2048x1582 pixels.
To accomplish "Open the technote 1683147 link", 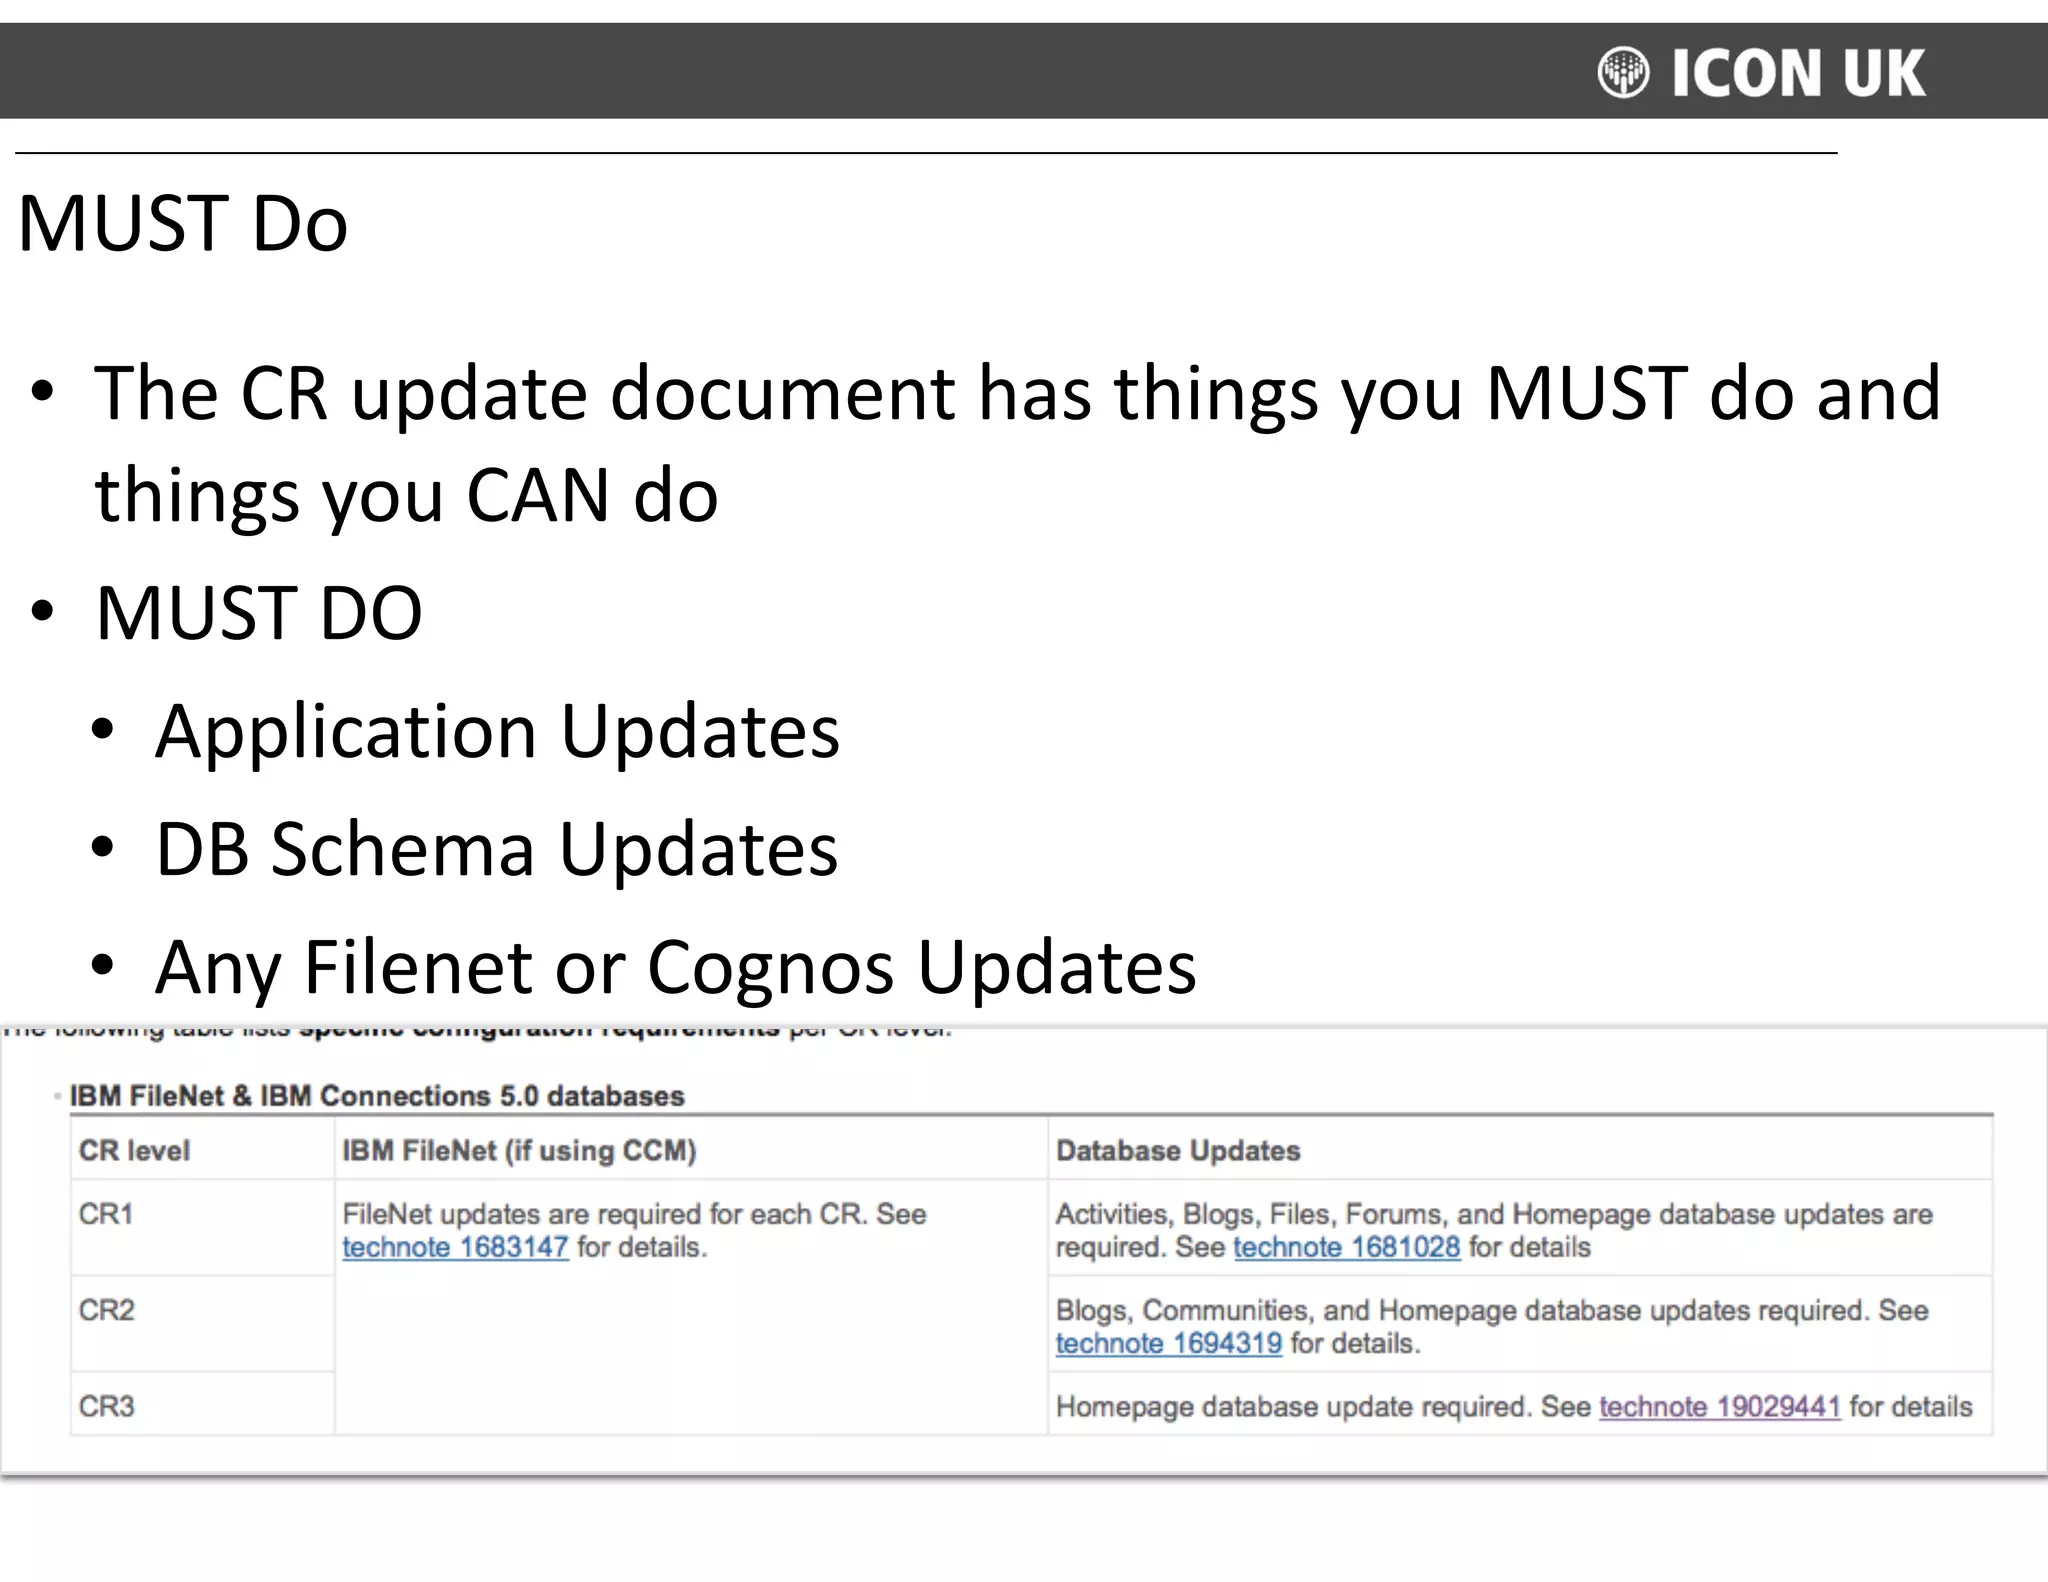I will coord(455,1247).
